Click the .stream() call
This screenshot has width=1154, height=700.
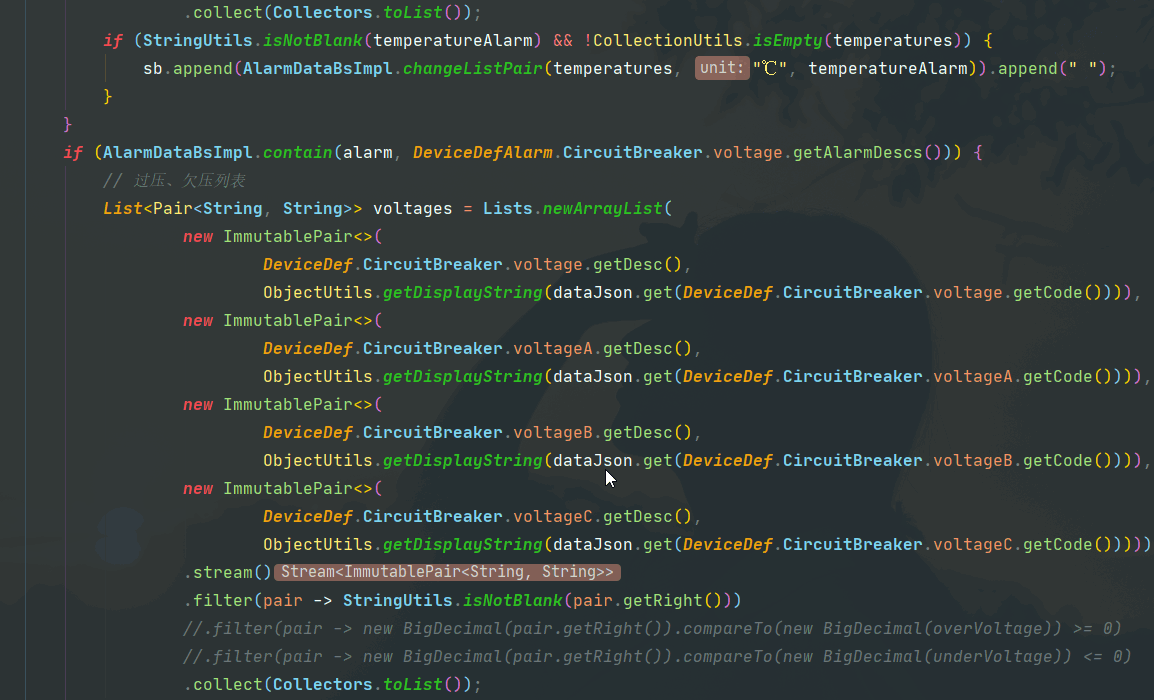(227, 572)
